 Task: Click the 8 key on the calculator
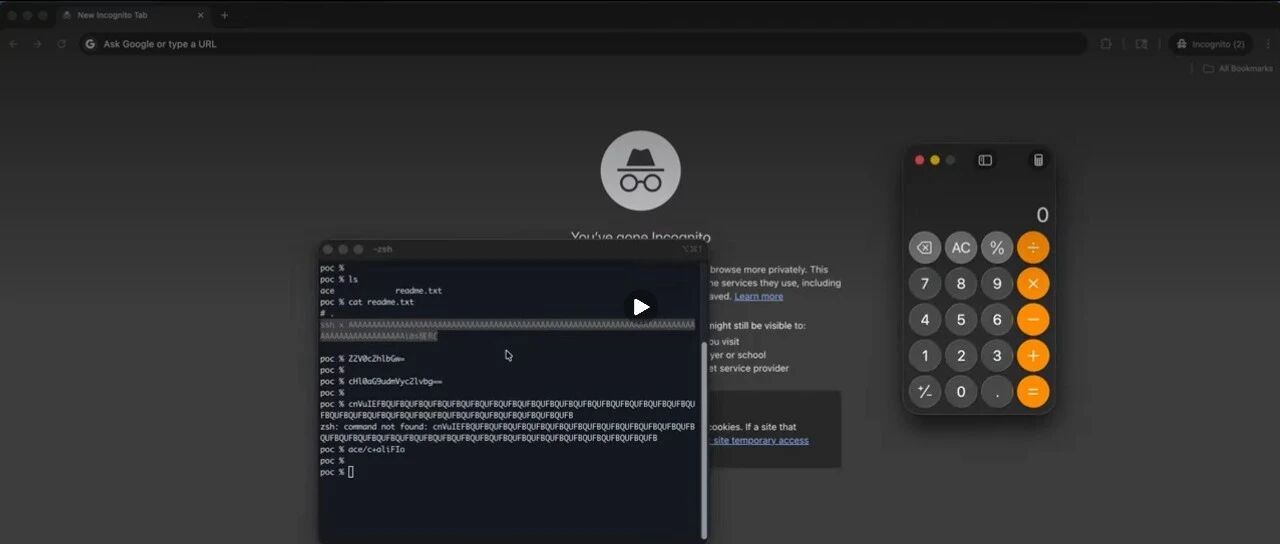(961, 283)
